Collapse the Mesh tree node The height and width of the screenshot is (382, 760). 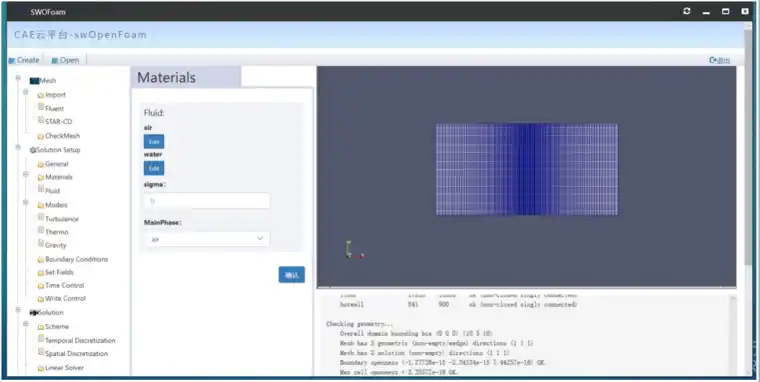click(18, 78)
